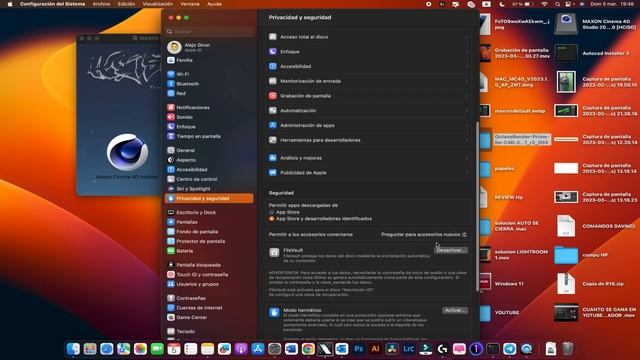Click Activar button for Modo hermético
Viewport: 640px width, 360px height.
tap(455, 310)
